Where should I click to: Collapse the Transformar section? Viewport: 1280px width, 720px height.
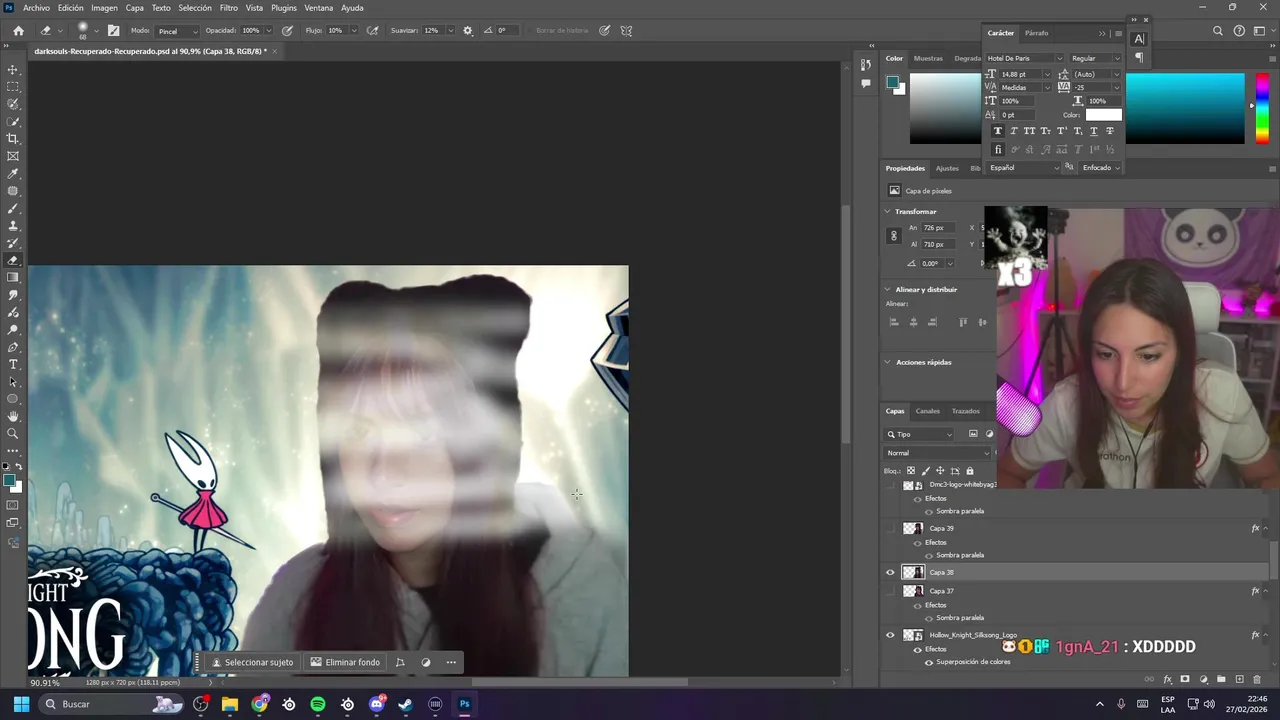click(x=887, y=212)
